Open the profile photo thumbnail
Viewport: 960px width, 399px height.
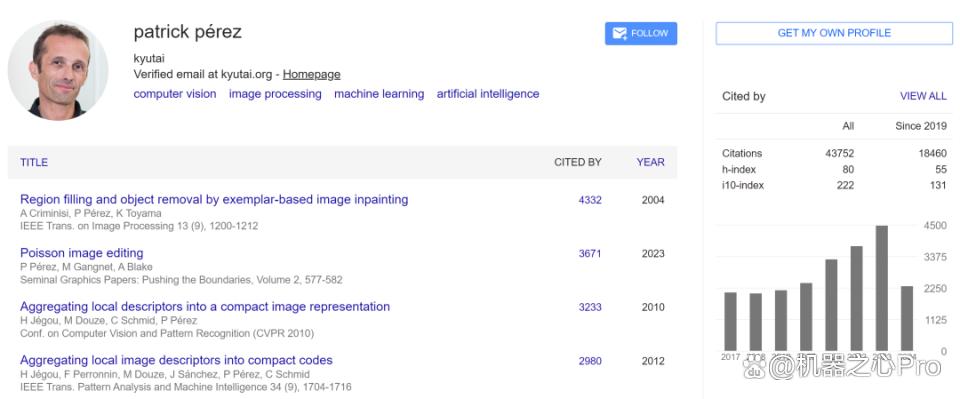click(x=58, y=70)
